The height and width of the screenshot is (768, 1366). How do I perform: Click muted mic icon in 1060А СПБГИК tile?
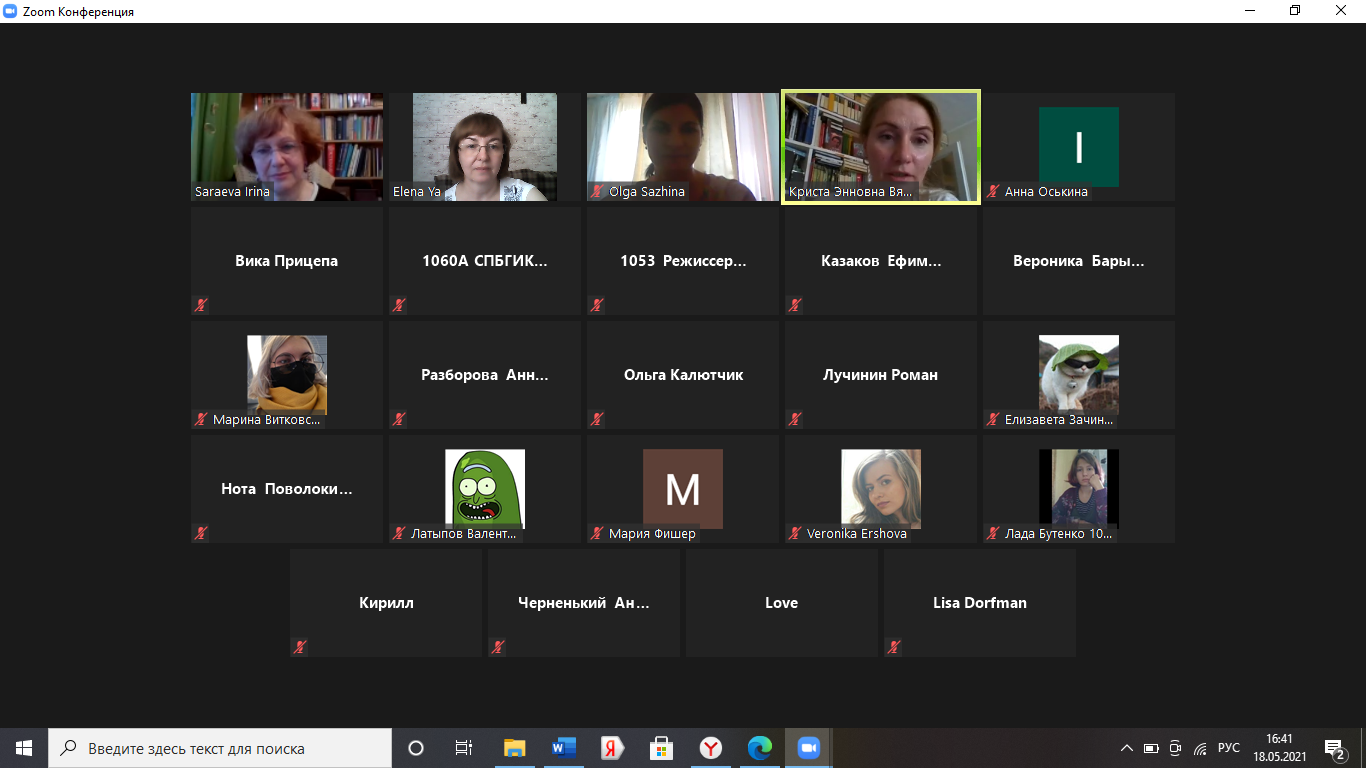pos(399,306)
